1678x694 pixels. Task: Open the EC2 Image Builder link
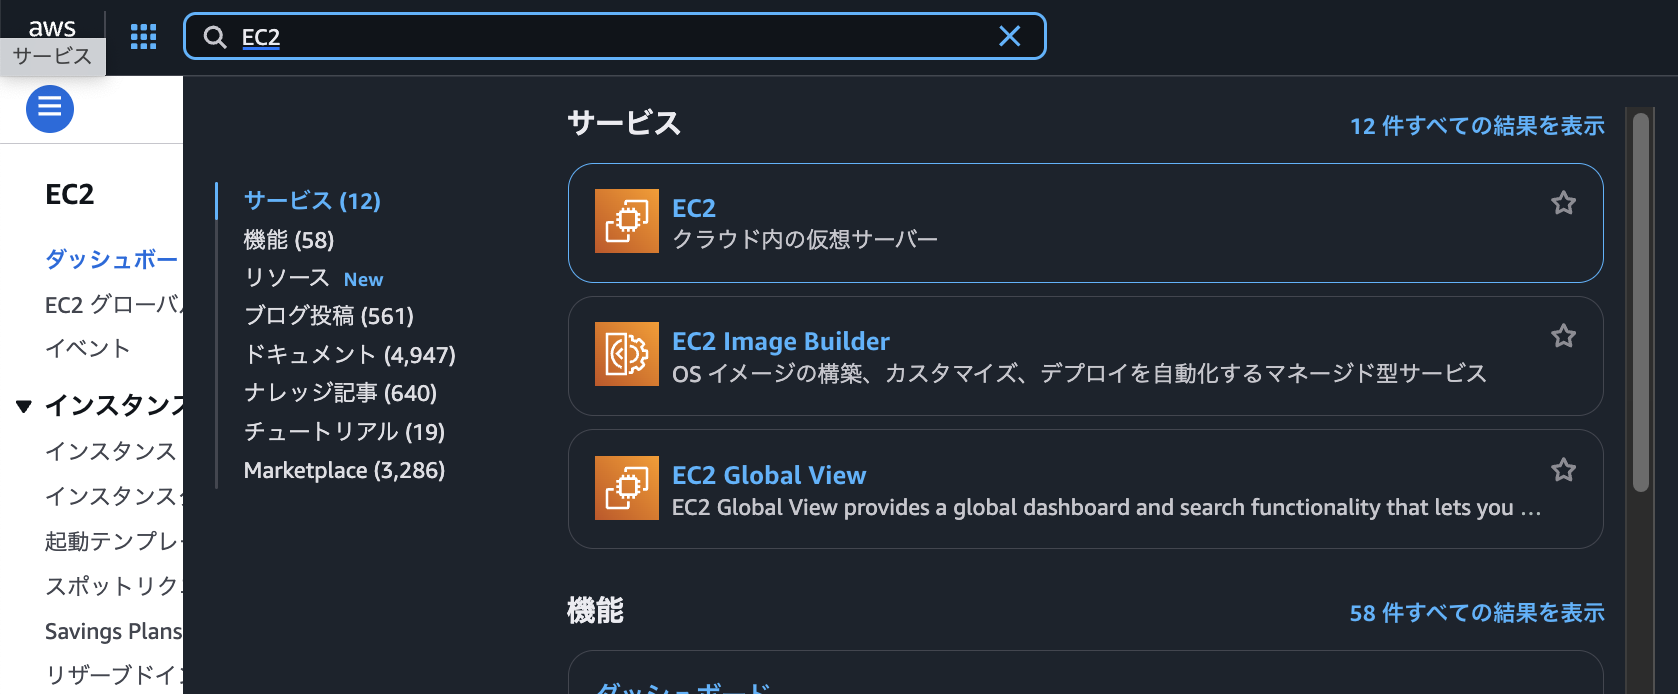click(781, 341)
